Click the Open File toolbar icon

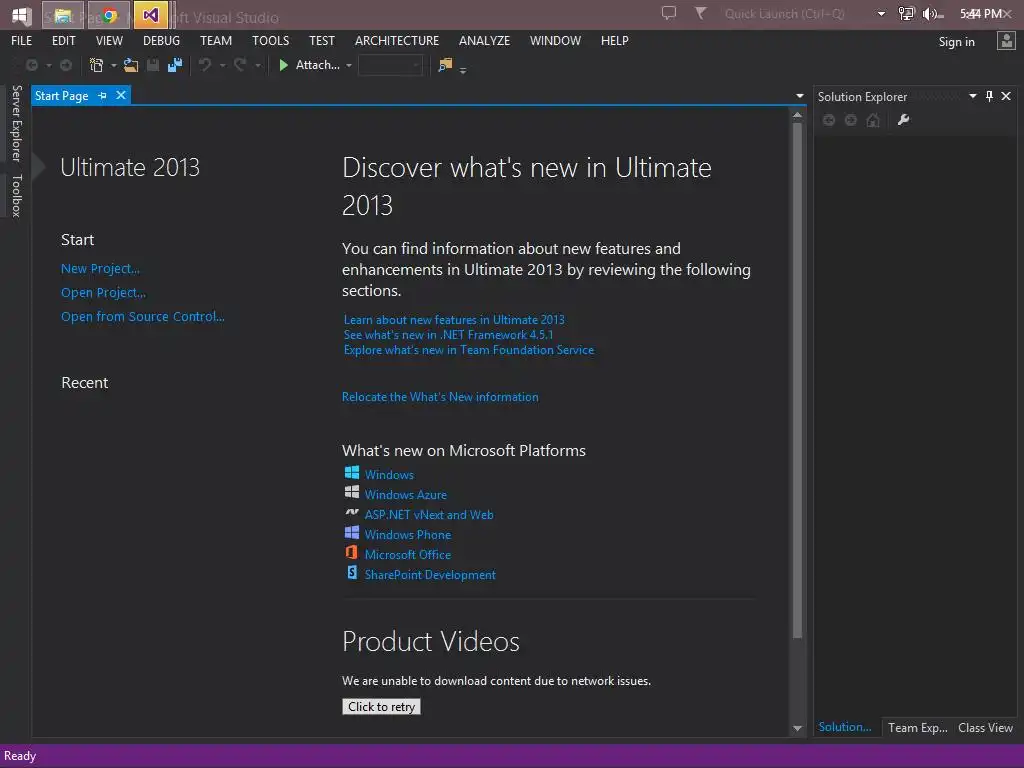point(131,65)
